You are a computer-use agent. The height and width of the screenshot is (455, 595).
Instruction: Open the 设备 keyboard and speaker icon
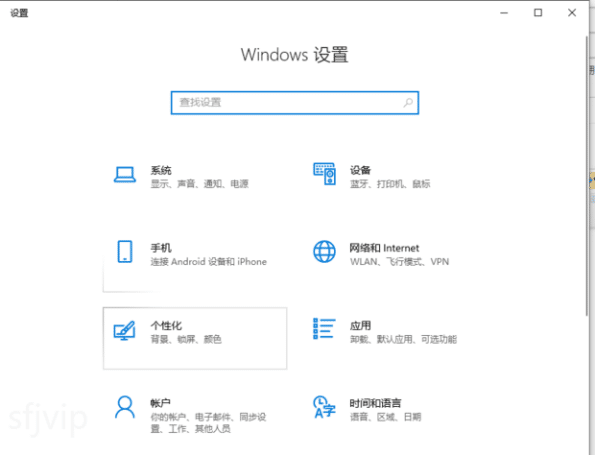coord(324,174)
